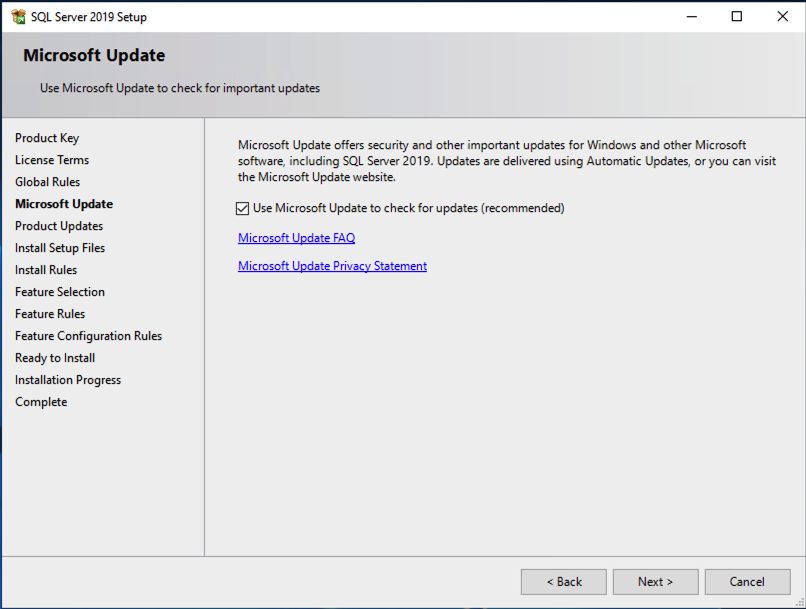Select the Product Key step
The height and width of the screenshot is (609, 806).
point(46,137)
